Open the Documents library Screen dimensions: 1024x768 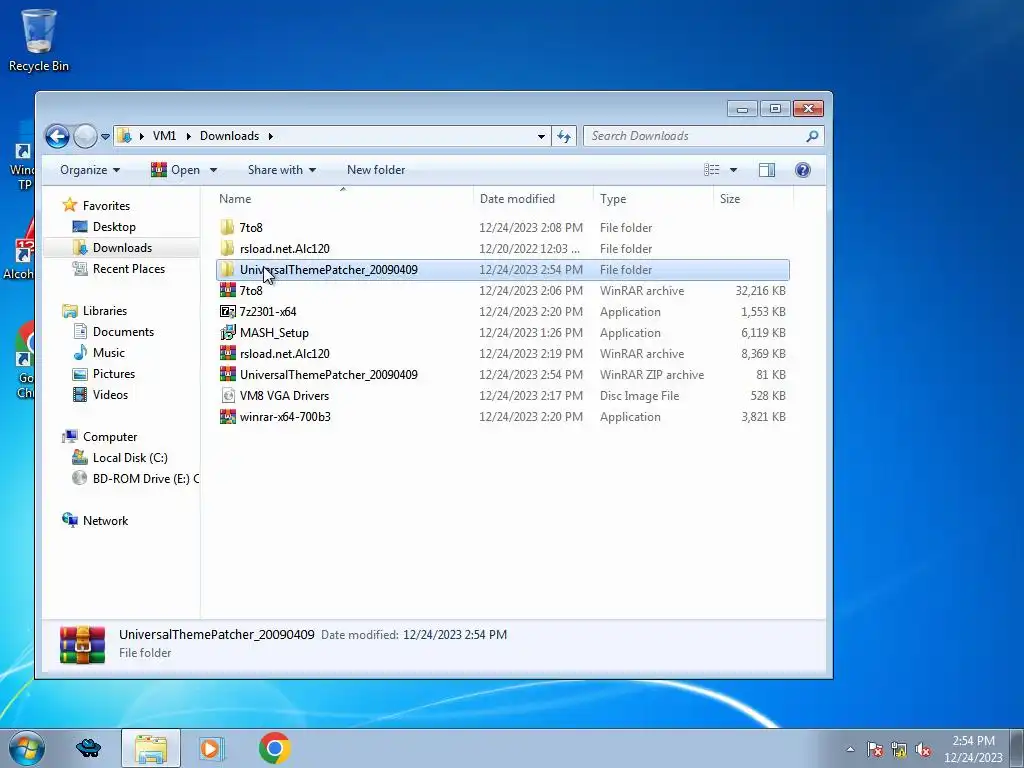(x=123, y=332)
